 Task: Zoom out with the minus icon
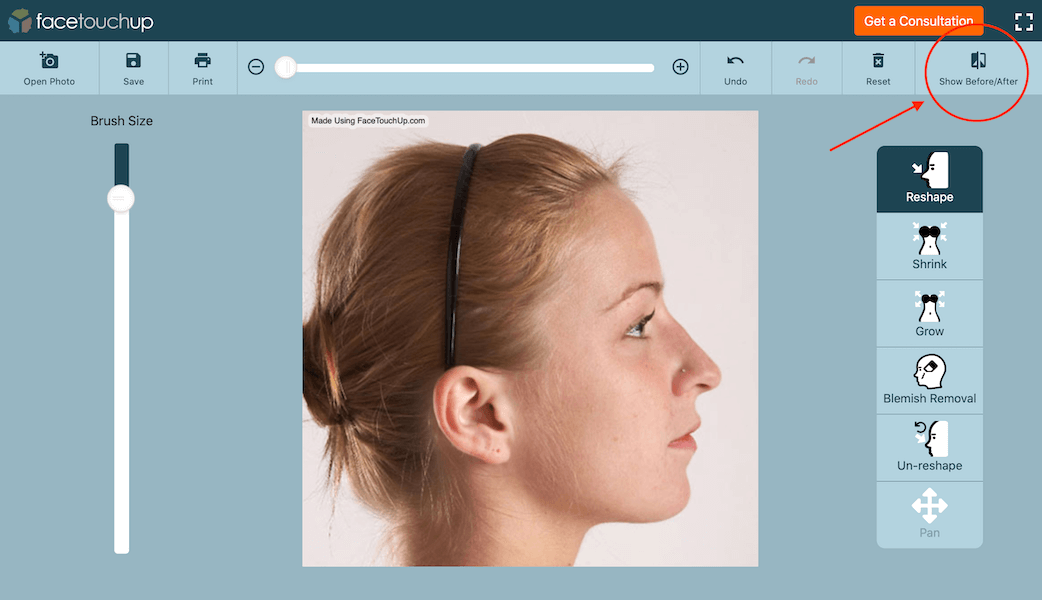(256, 67)
